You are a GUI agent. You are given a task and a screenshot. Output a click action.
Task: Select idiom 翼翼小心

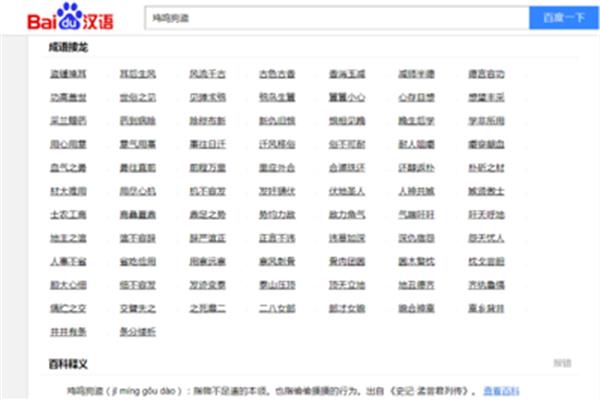[x=347, y=97]
